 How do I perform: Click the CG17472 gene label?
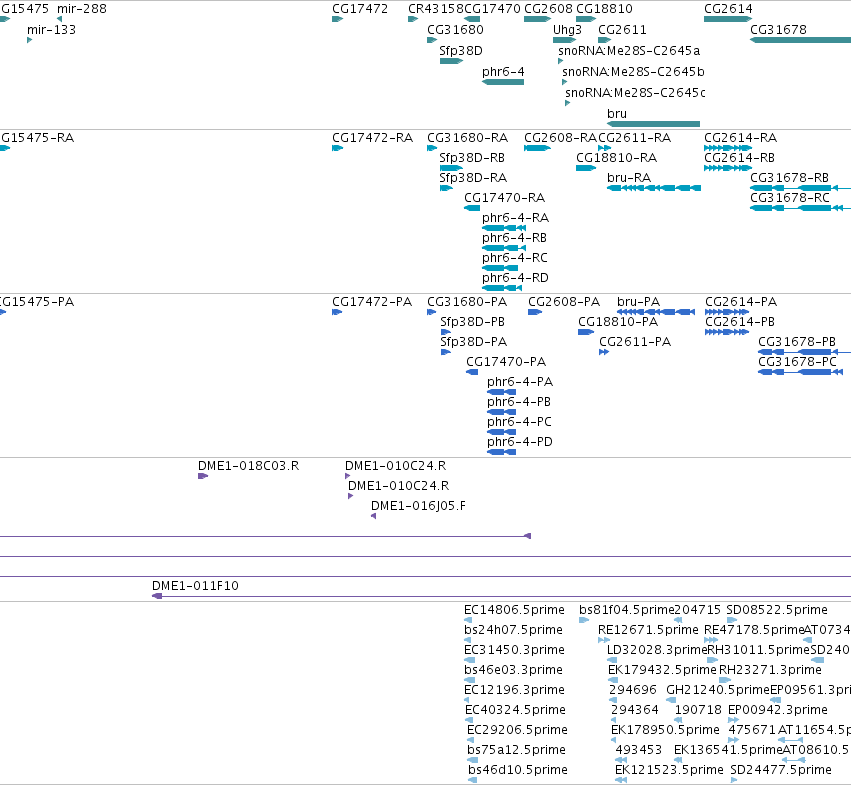360,9
